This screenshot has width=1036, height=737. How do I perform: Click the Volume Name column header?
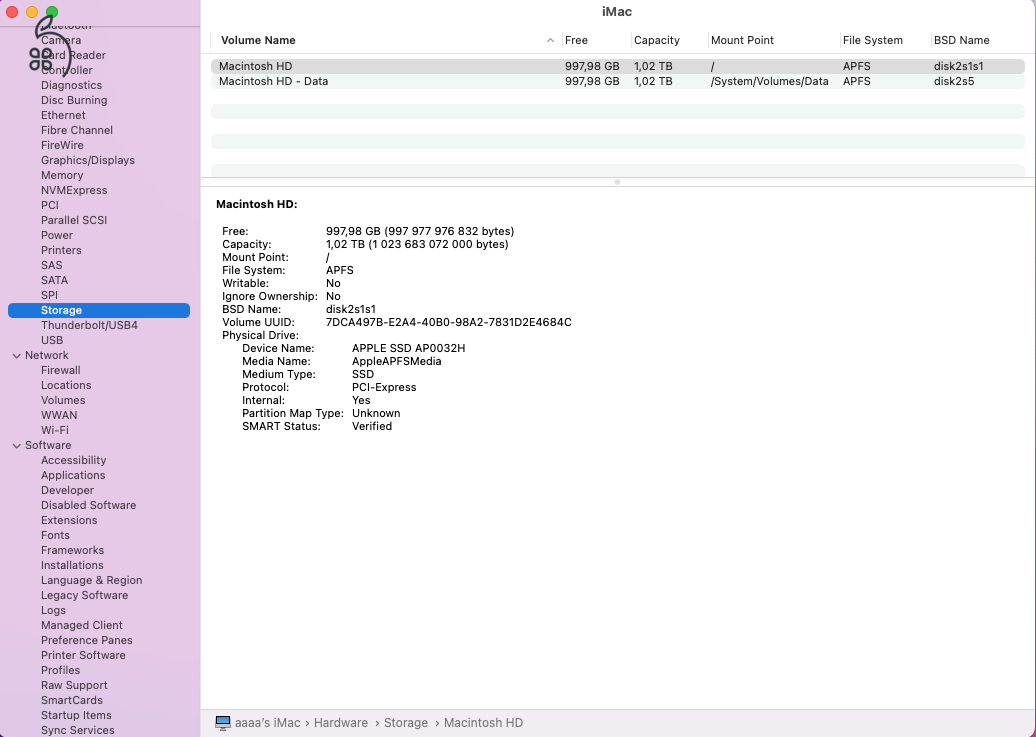click(x=258, y=40)
